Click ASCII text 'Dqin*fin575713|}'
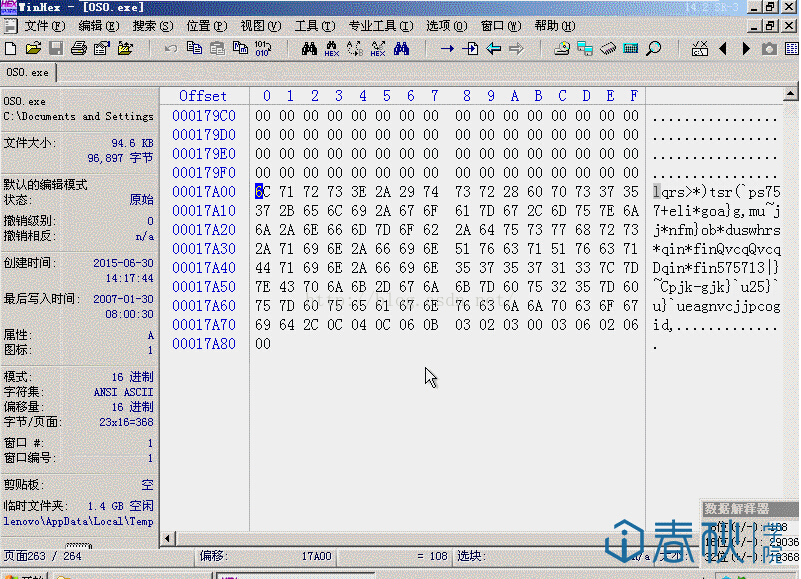The image size is (801, 579). tap(716, 268)
